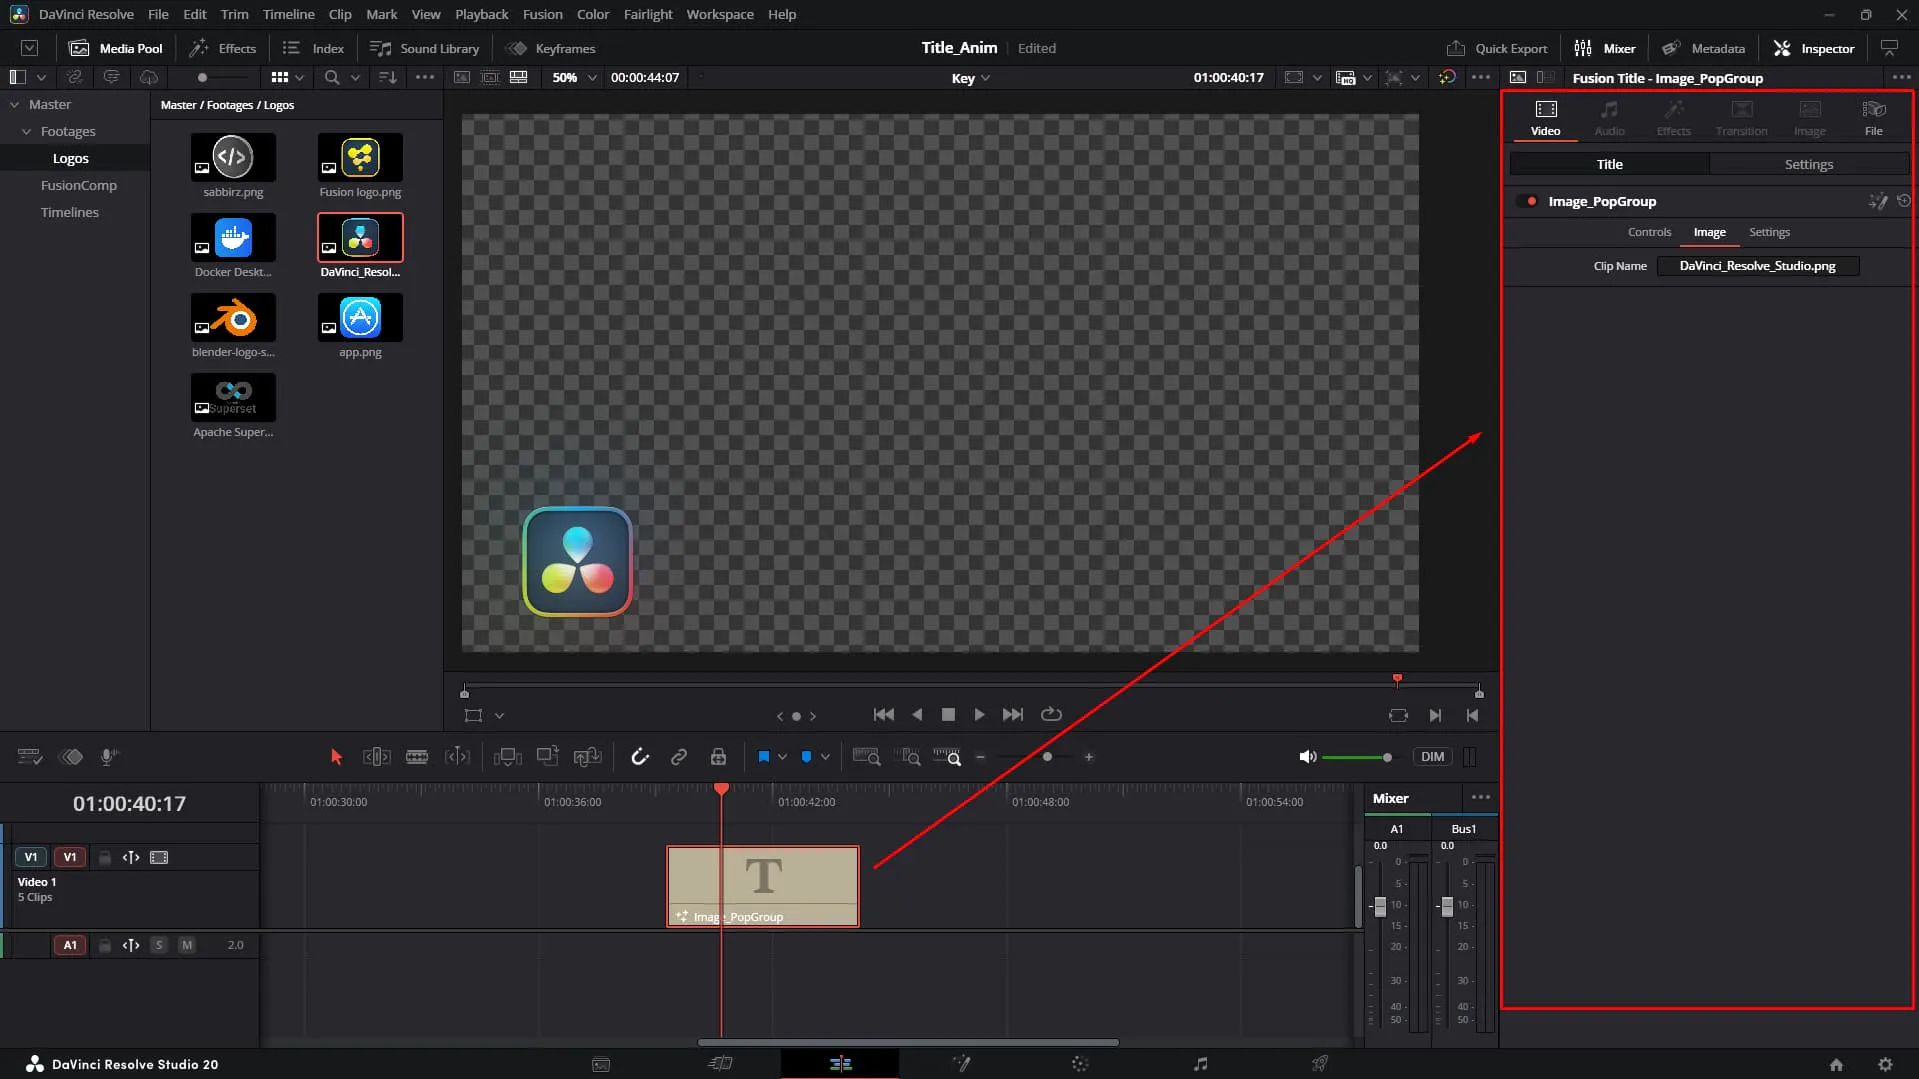
Task: Select the Docker Desktop thumbnail
Action: [233, 238]
